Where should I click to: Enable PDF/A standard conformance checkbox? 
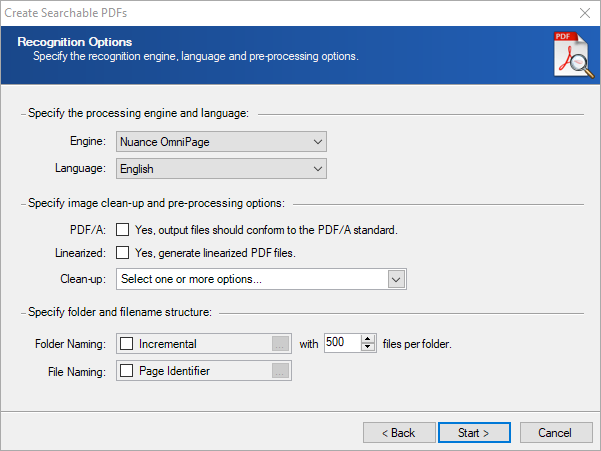[123, 230]
